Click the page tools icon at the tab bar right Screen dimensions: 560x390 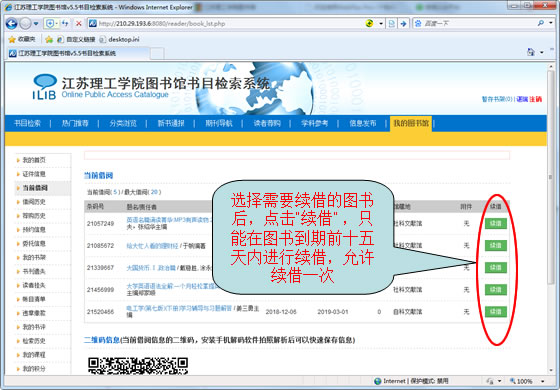click(531, 52)
